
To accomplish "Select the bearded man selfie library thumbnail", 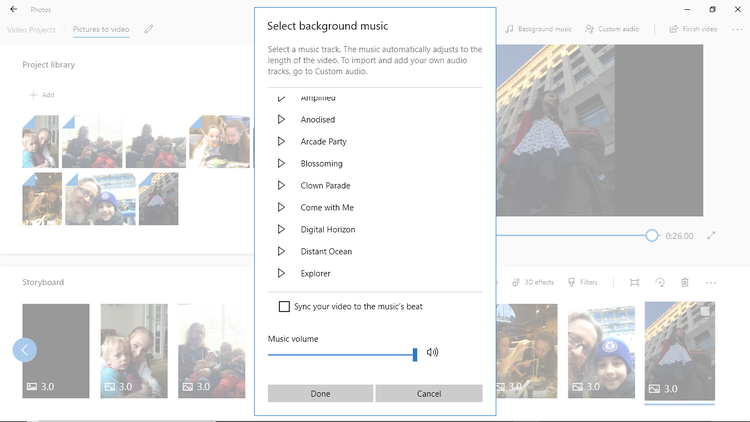I will (x=100, y=199).
